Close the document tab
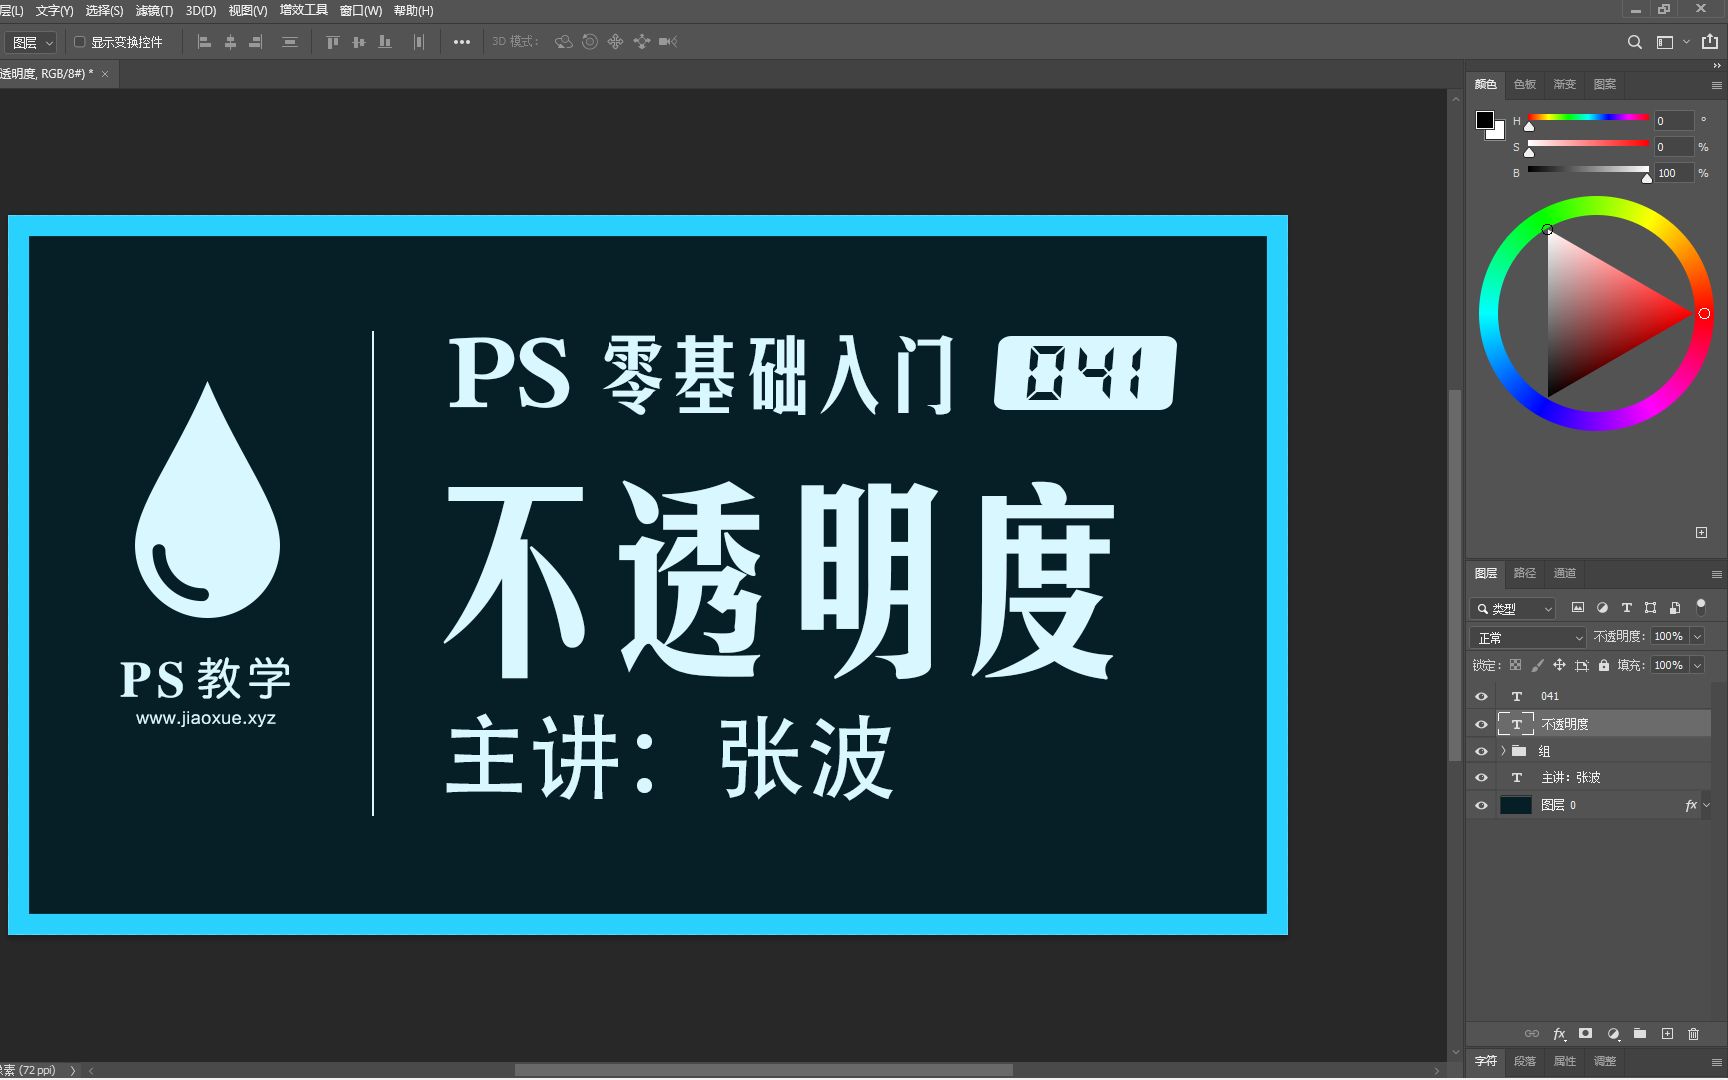Image resolution: width=1728 pixels, height=1080 pixels. tap(105, 74)
